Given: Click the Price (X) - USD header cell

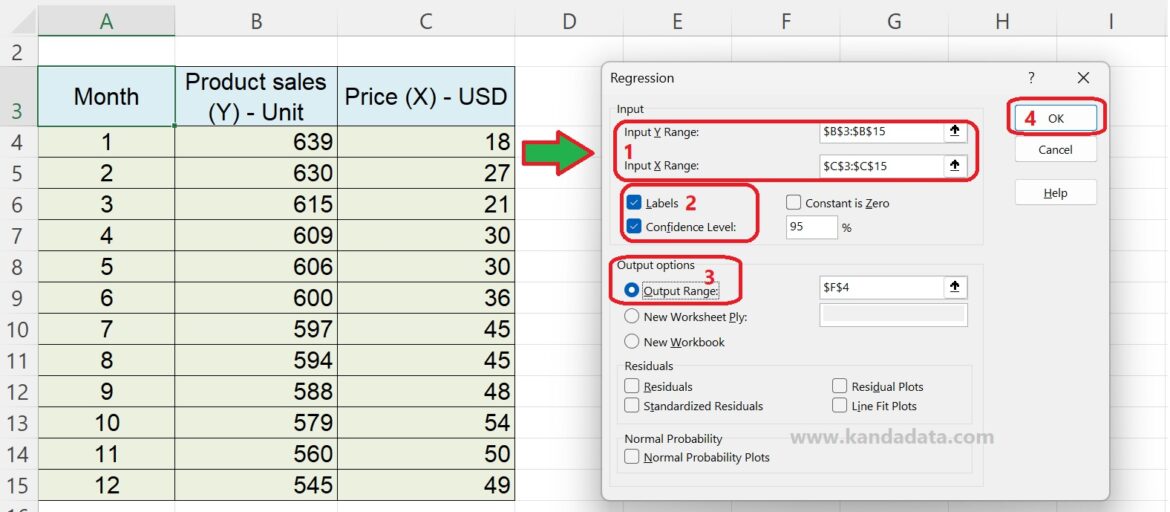Looking at the screenshot, I should pos(425,96).
